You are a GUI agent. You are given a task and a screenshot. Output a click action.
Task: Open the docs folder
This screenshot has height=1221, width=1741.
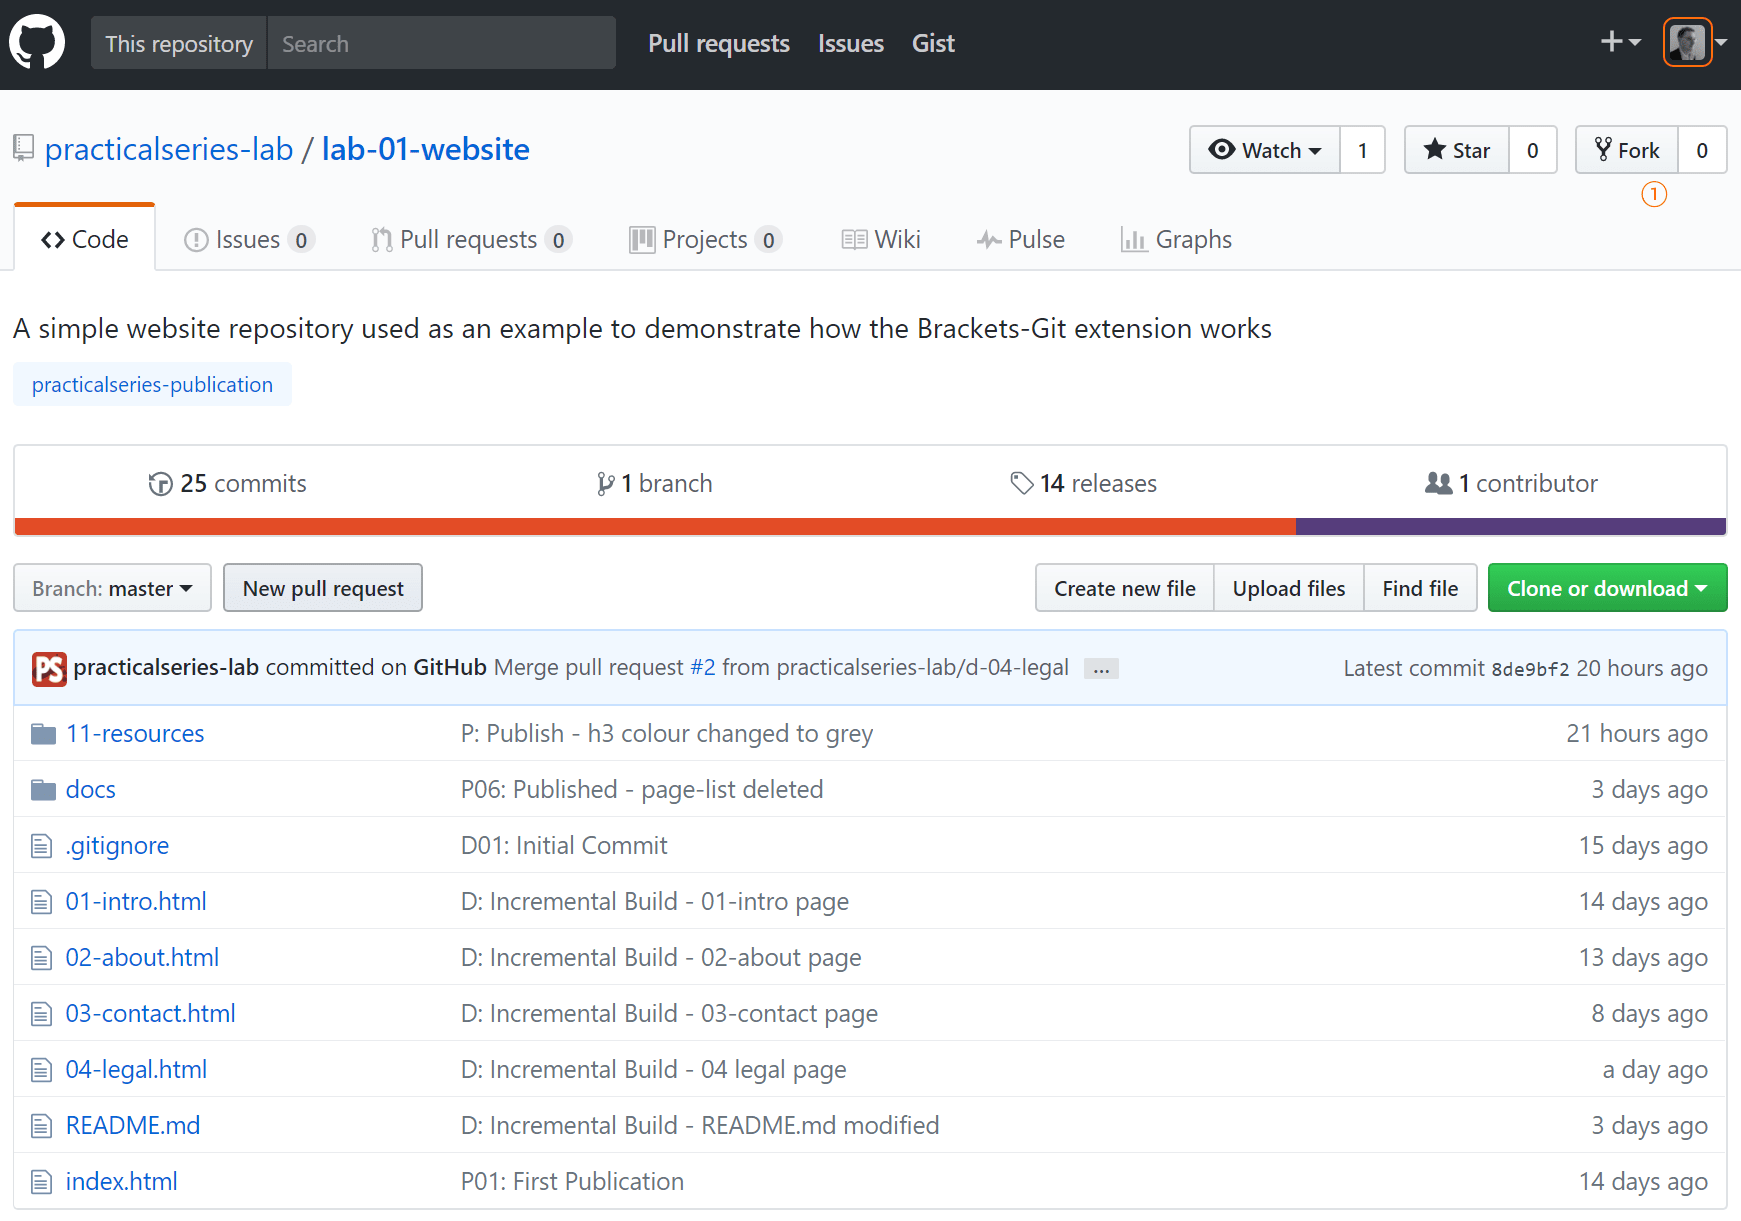[x=91, y=790]
